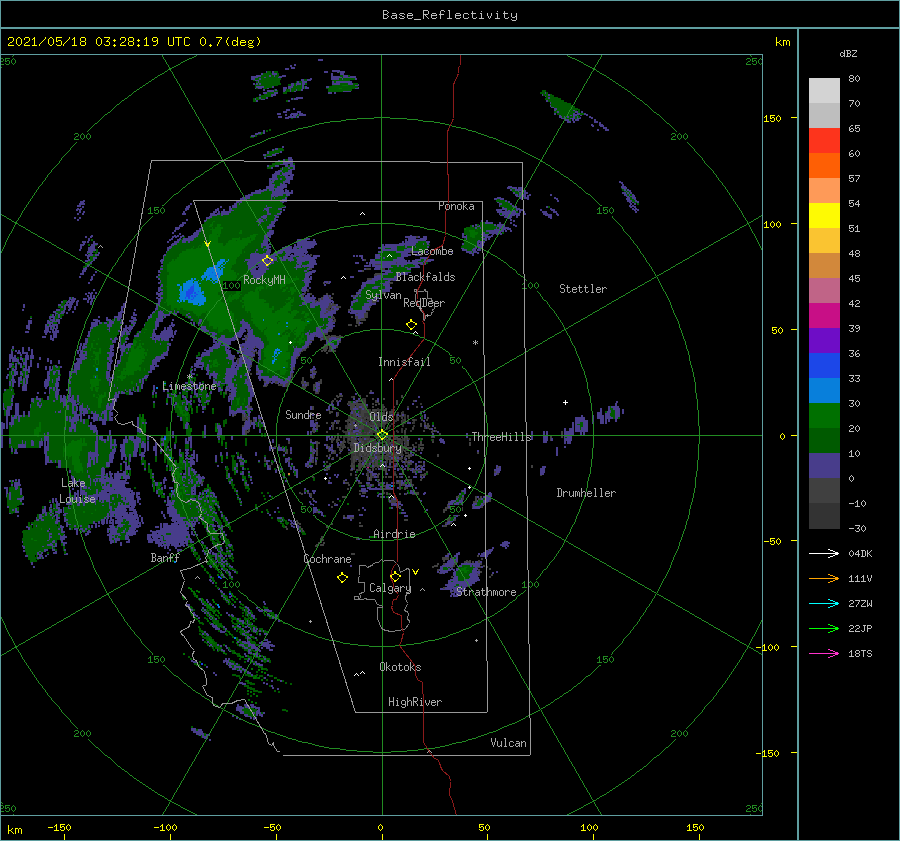
Task: Pick the purple 36-39 dBZ color swatch
Action: 824,341
